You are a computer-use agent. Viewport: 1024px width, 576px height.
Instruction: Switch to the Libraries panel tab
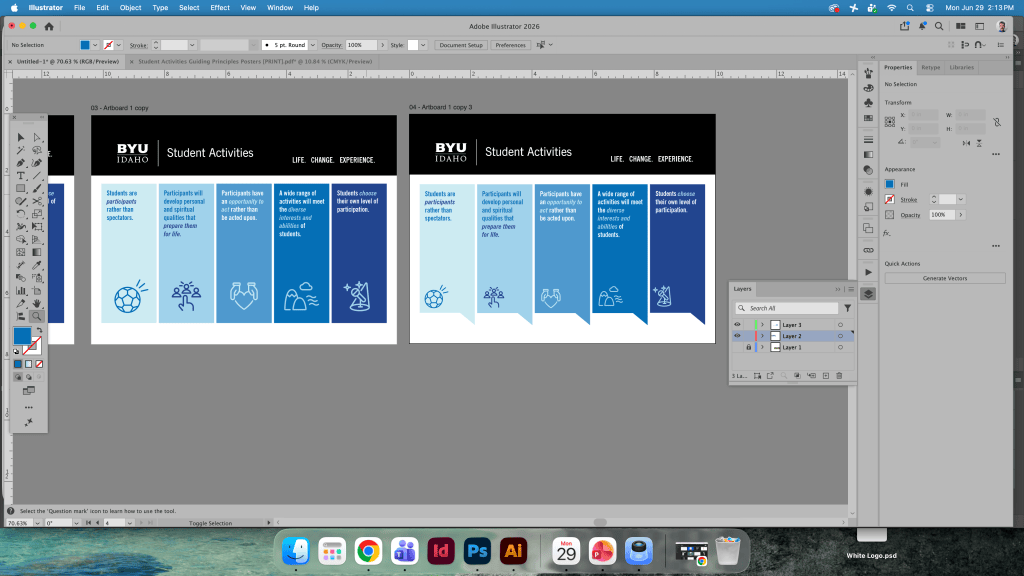(961, 67)
